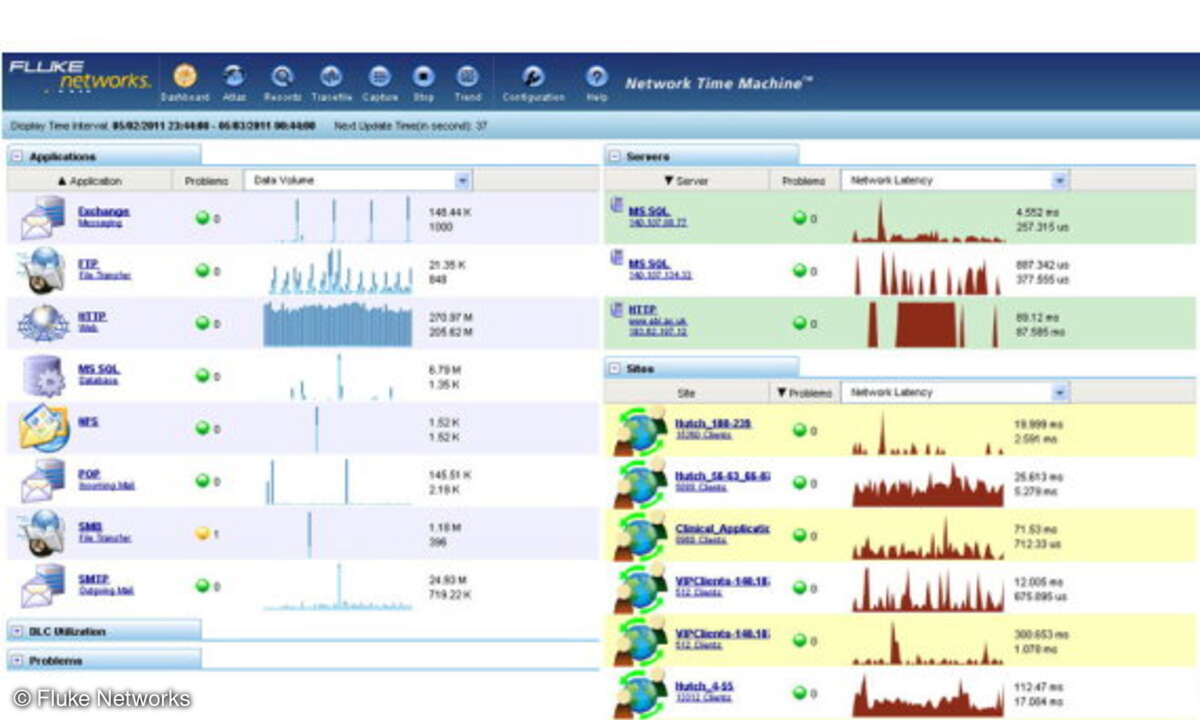Open the NFS application link

(x=88, y=422)
